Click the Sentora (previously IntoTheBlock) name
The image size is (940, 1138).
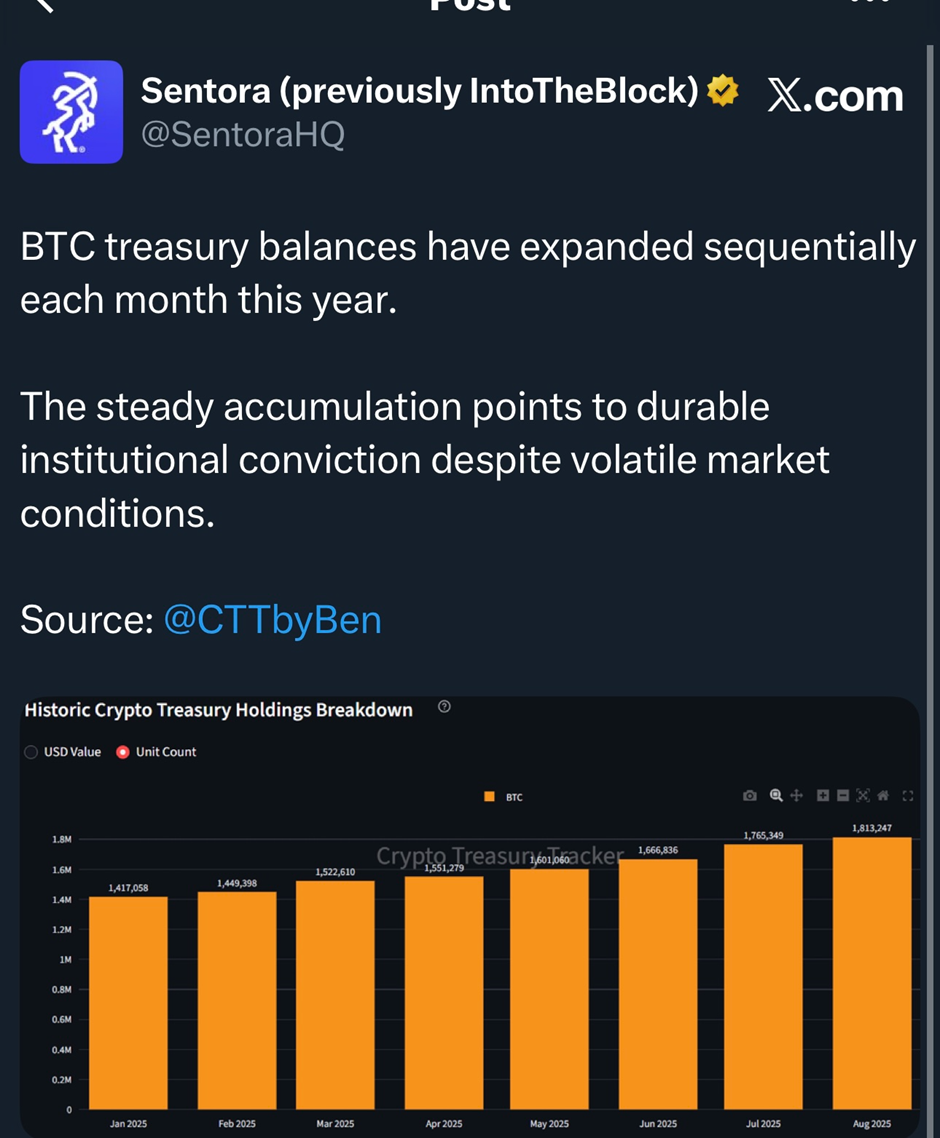tap(419, 91)
